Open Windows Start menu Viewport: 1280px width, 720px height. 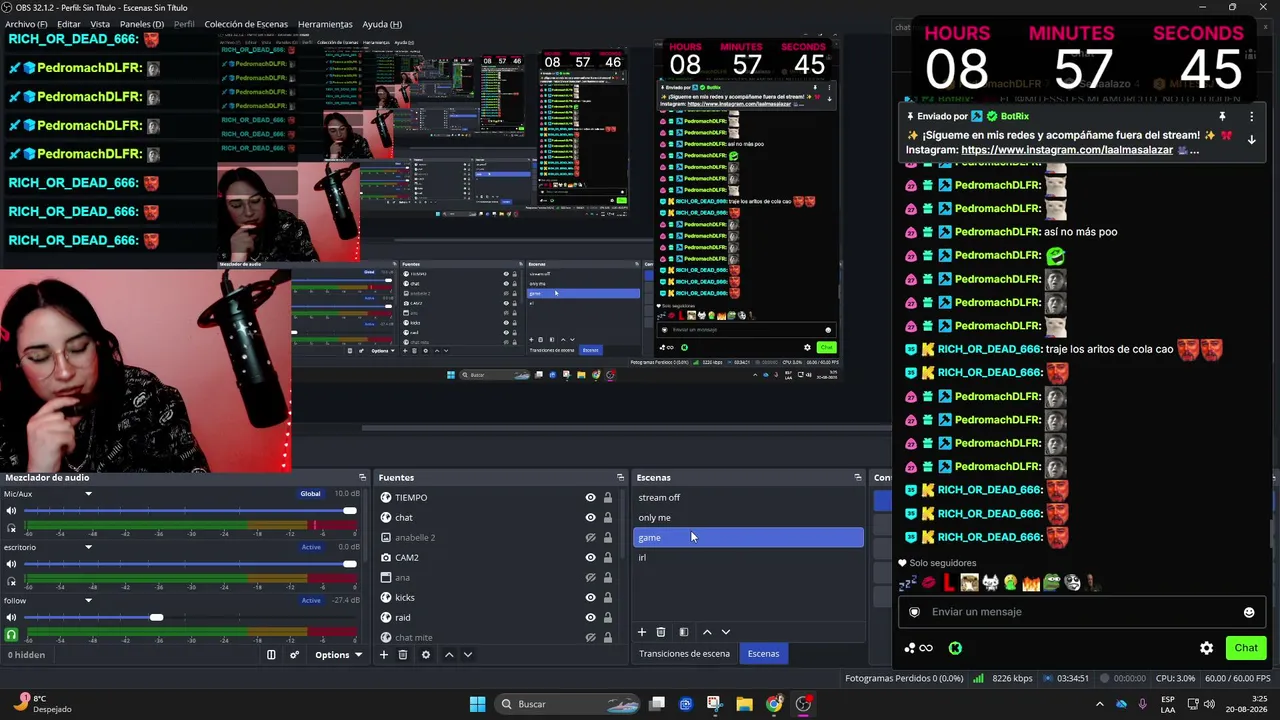478,704
